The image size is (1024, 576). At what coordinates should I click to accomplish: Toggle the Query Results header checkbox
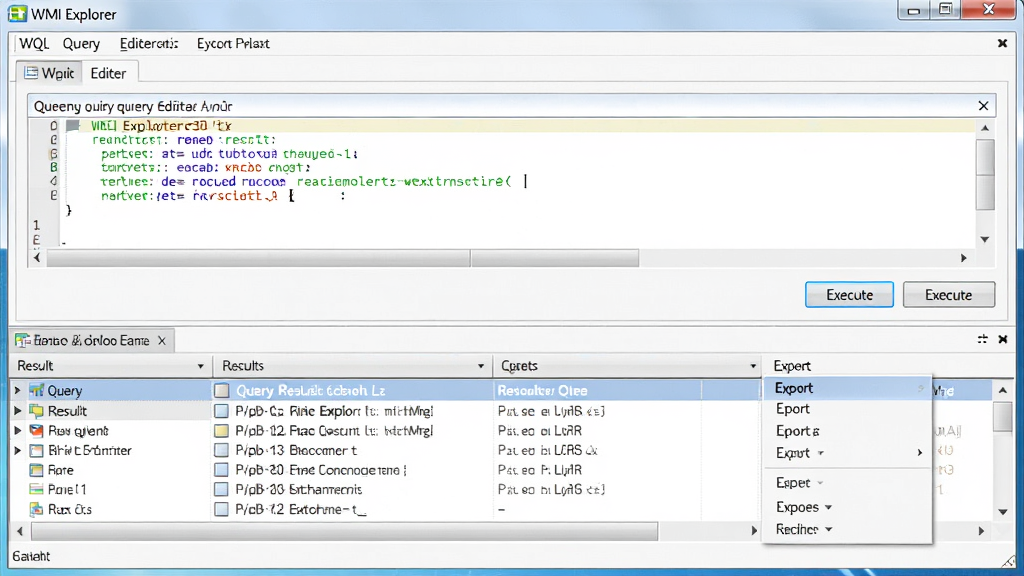tap(222, 391)
